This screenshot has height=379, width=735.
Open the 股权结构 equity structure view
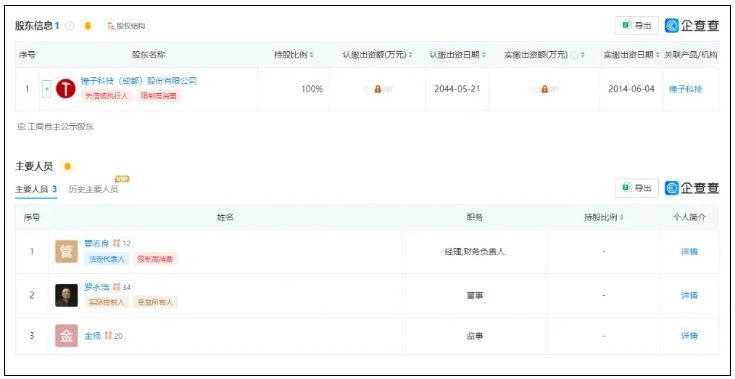point(126,26)
